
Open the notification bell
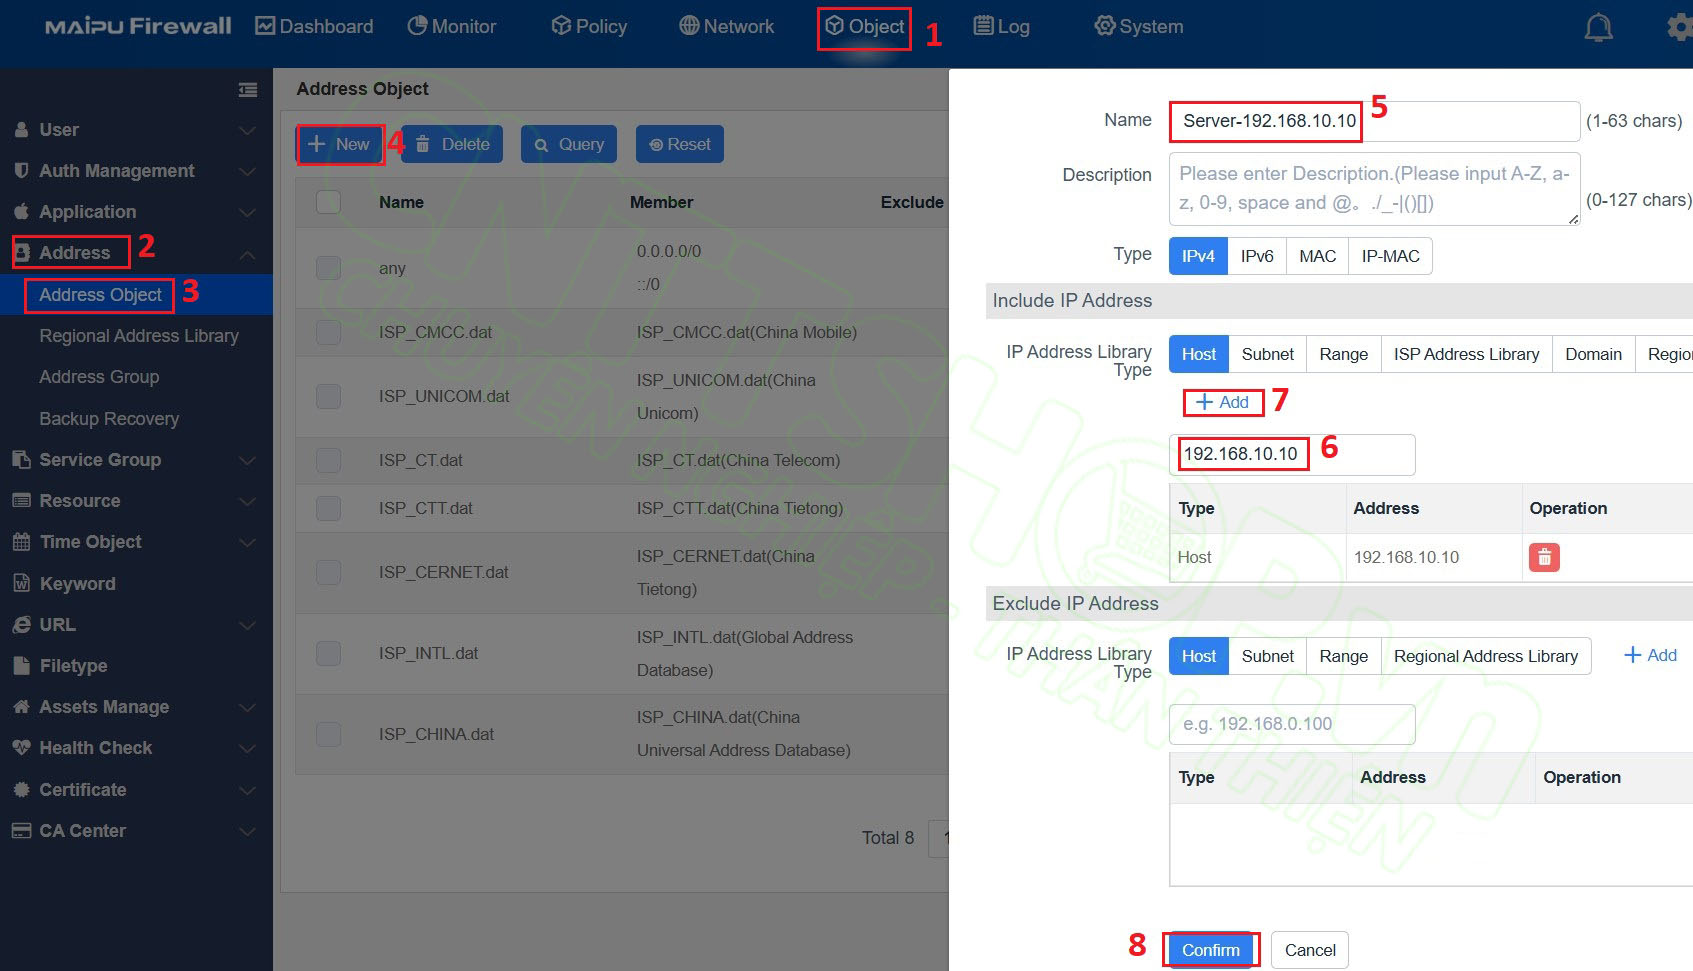1597,27
